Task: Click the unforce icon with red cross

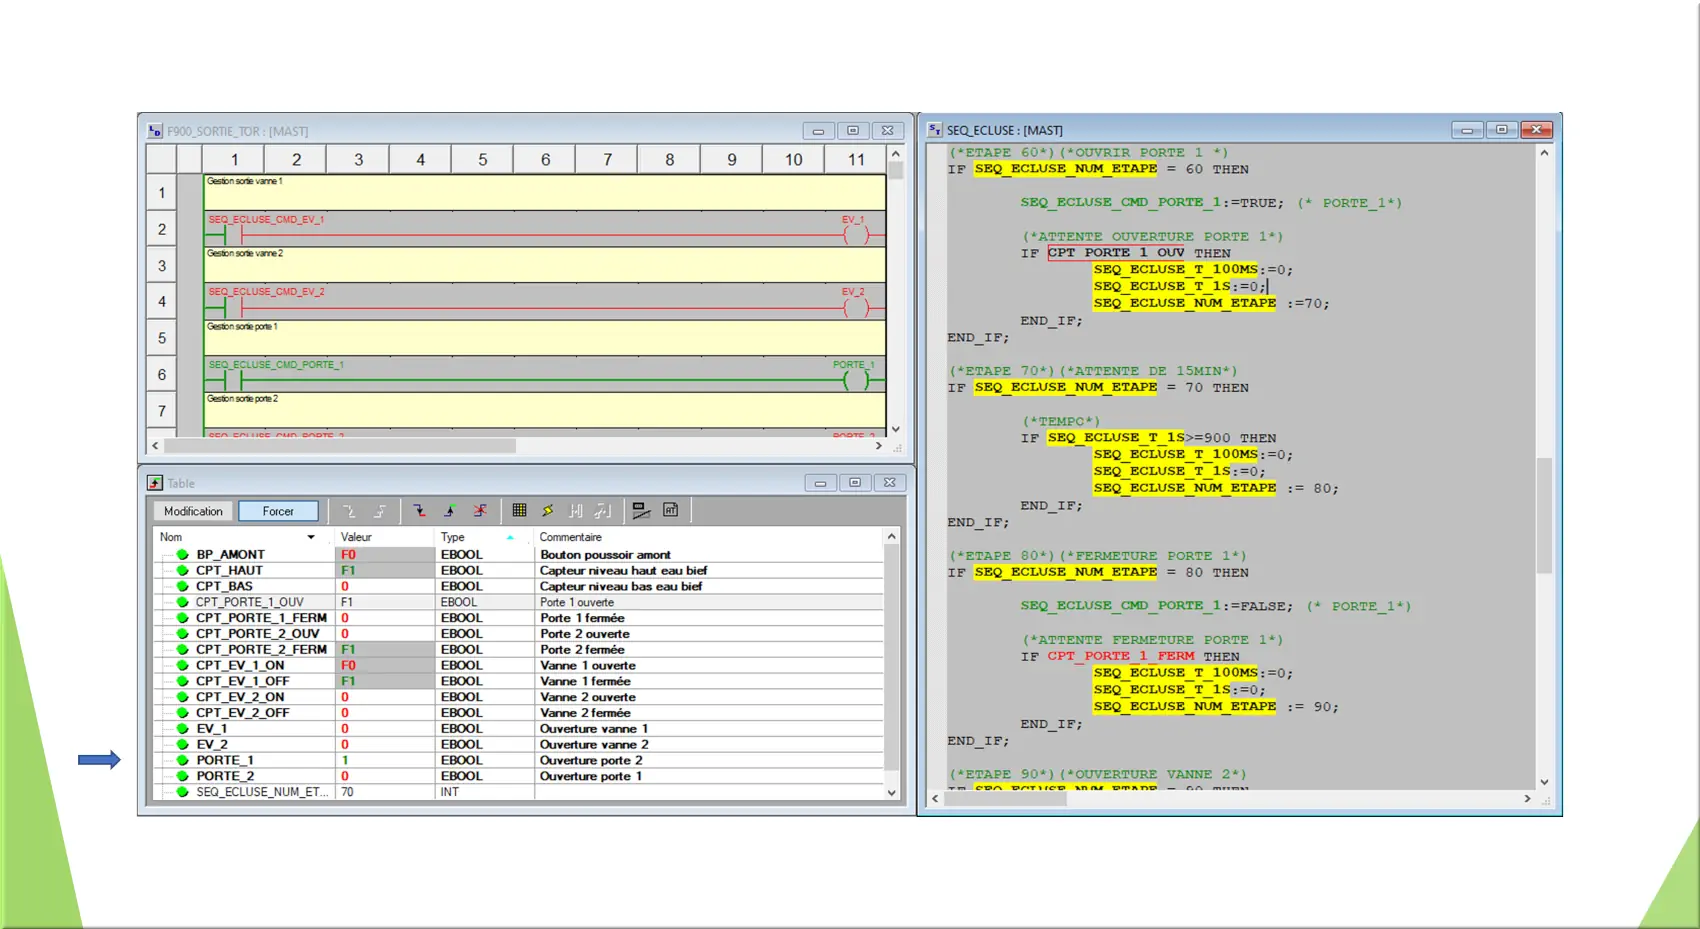Action: pos(480,511)
